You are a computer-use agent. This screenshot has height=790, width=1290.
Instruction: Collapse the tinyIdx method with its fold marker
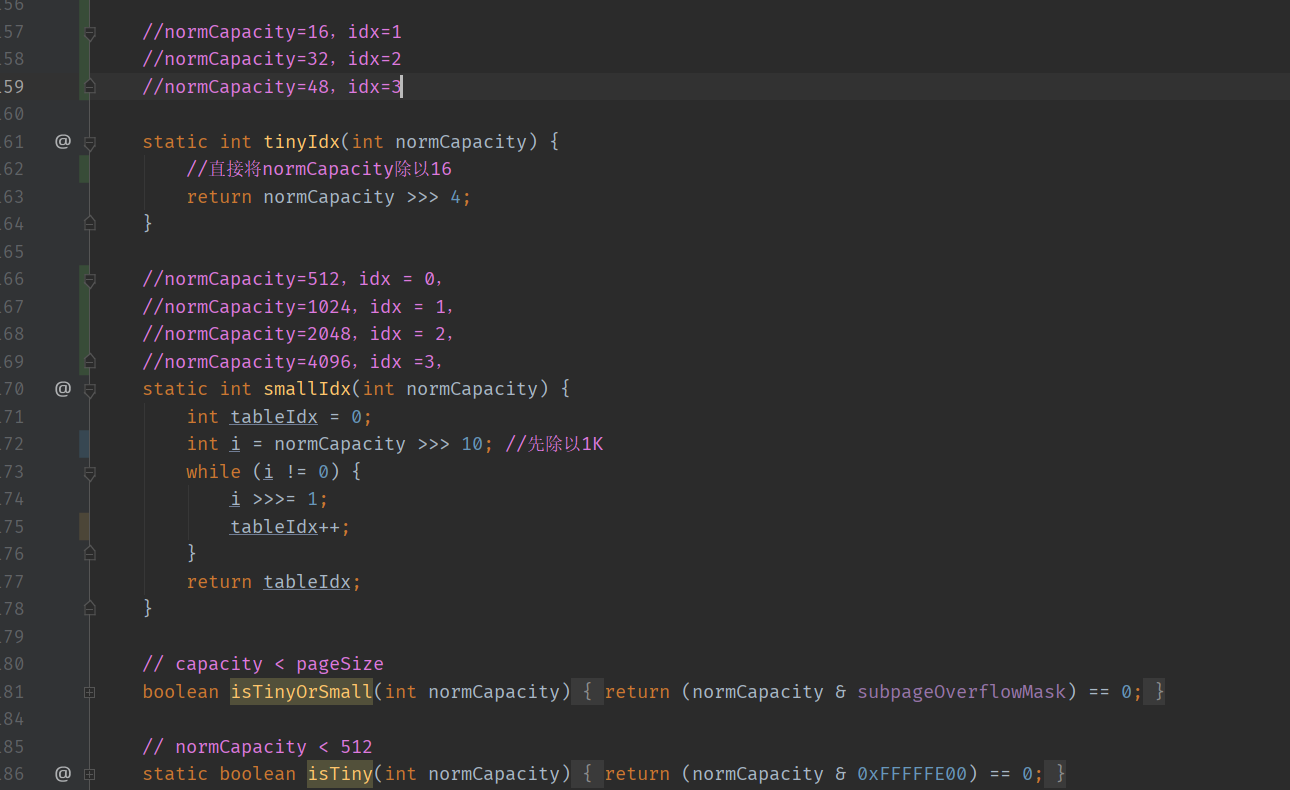point(90,143)
